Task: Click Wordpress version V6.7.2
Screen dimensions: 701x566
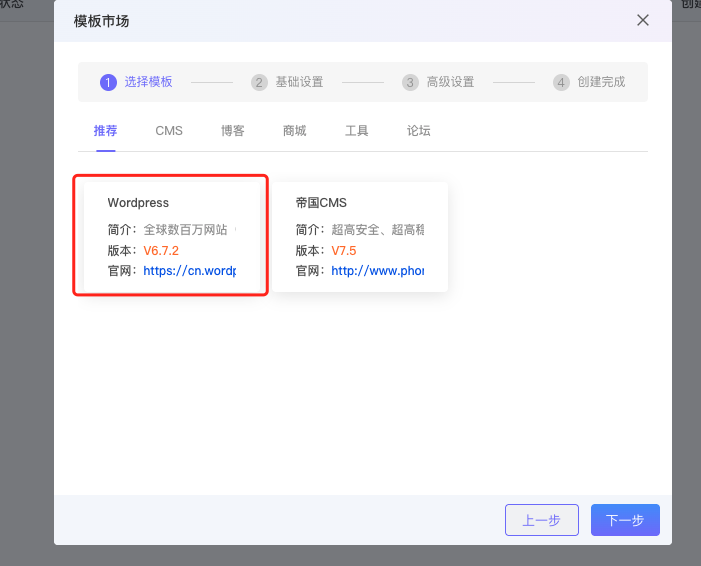Action: (x=161, y=250)
